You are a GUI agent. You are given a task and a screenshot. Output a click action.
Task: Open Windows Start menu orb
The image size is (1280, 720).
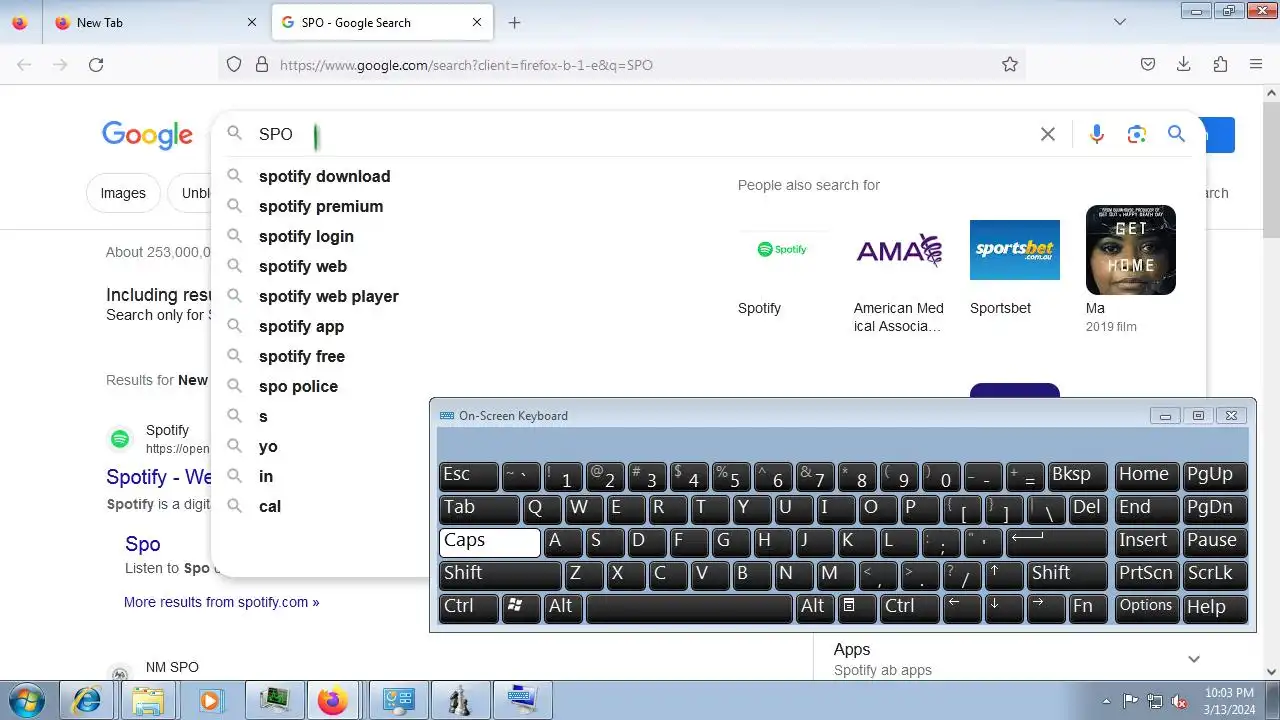(27, 700)
